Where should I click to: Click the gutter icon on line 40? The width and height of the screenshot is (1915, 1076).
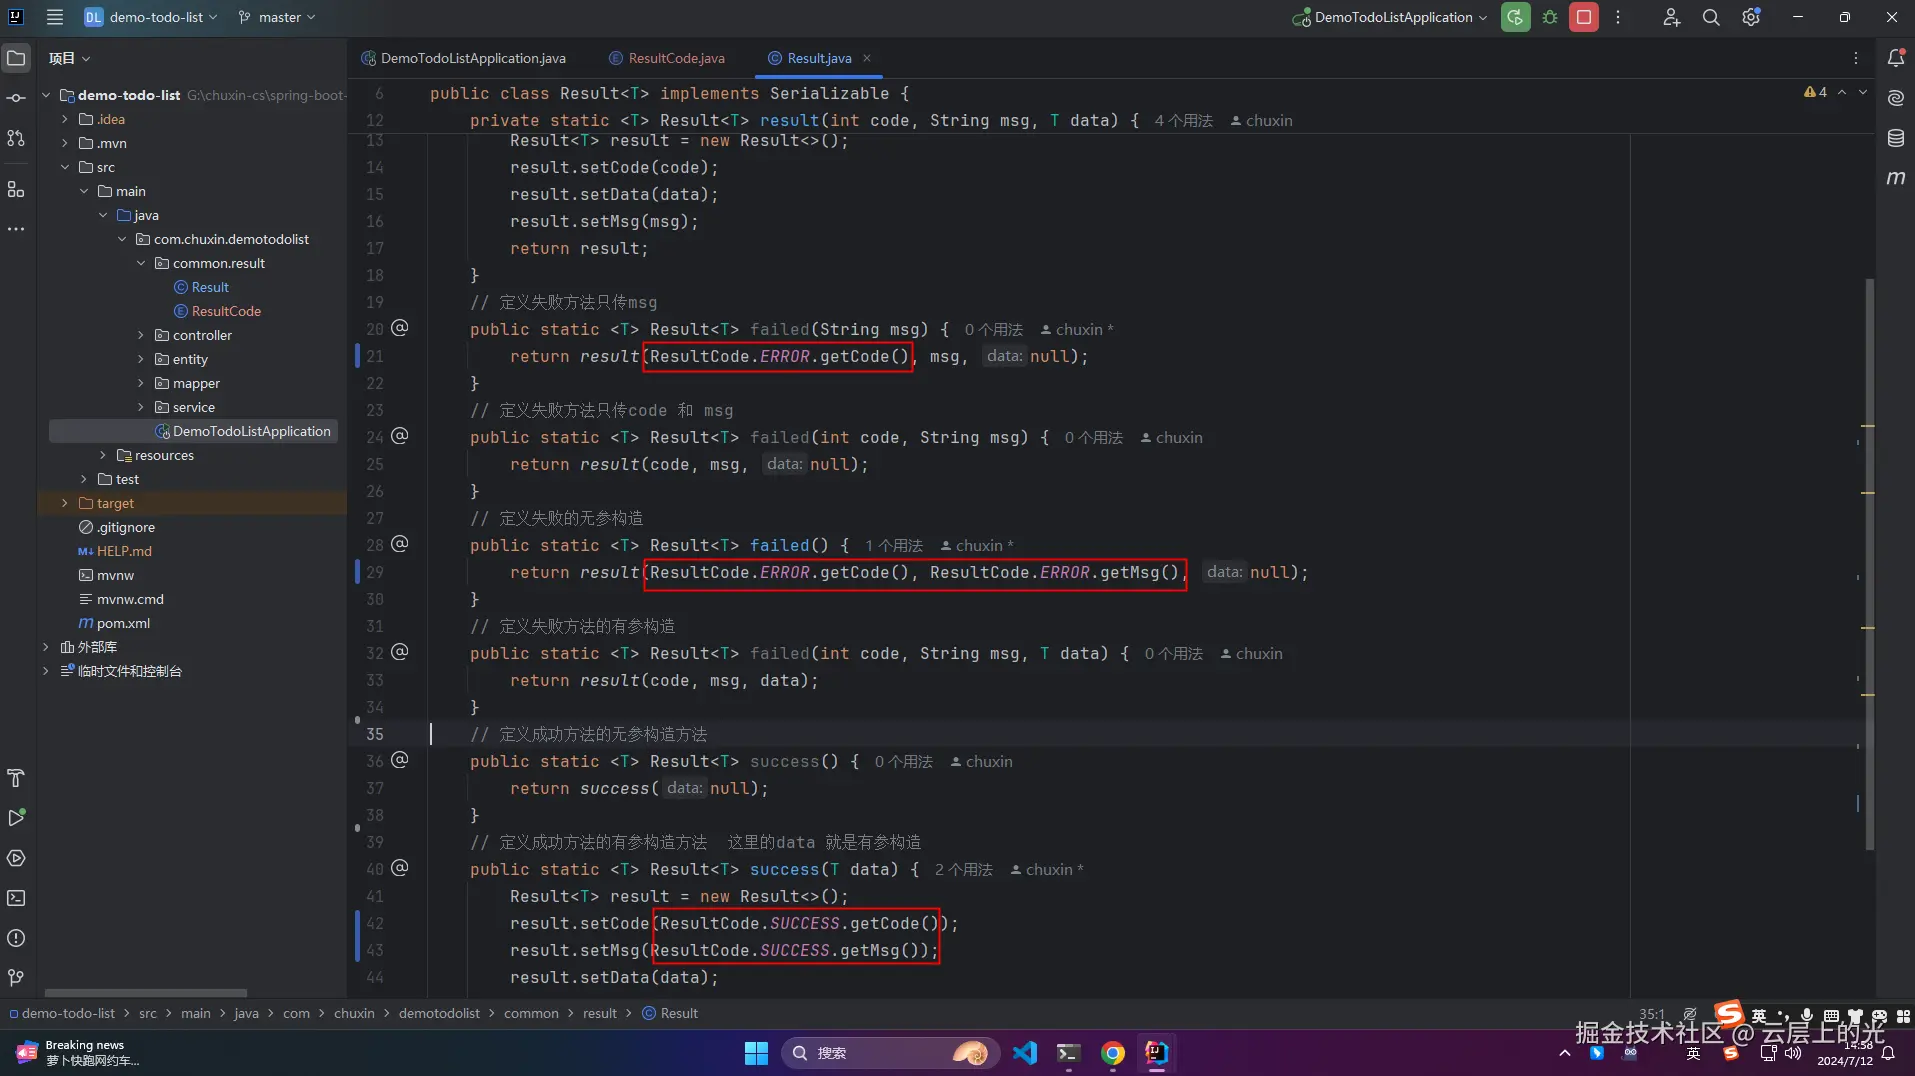pyautogui.click(x=399, y=868)
